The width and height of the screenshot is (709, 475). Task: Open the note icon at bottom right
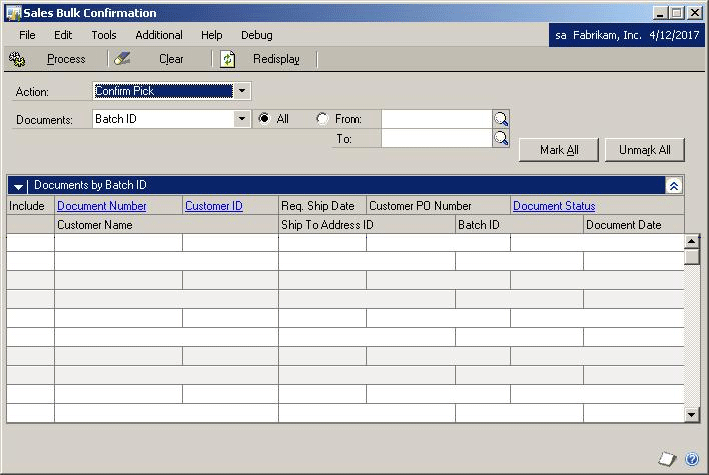coord(667,459)
